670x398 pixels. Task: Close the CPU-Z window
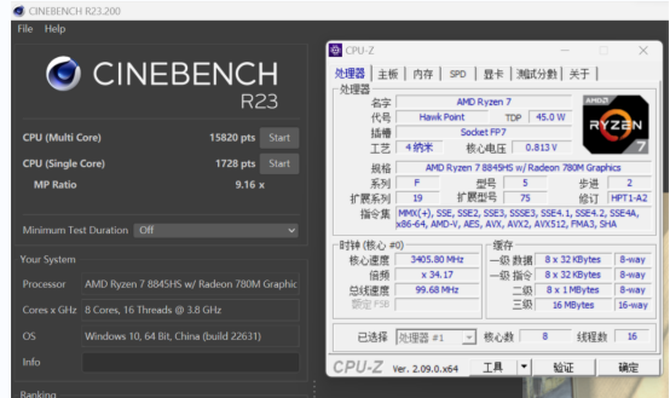click(x=643, y=50)
